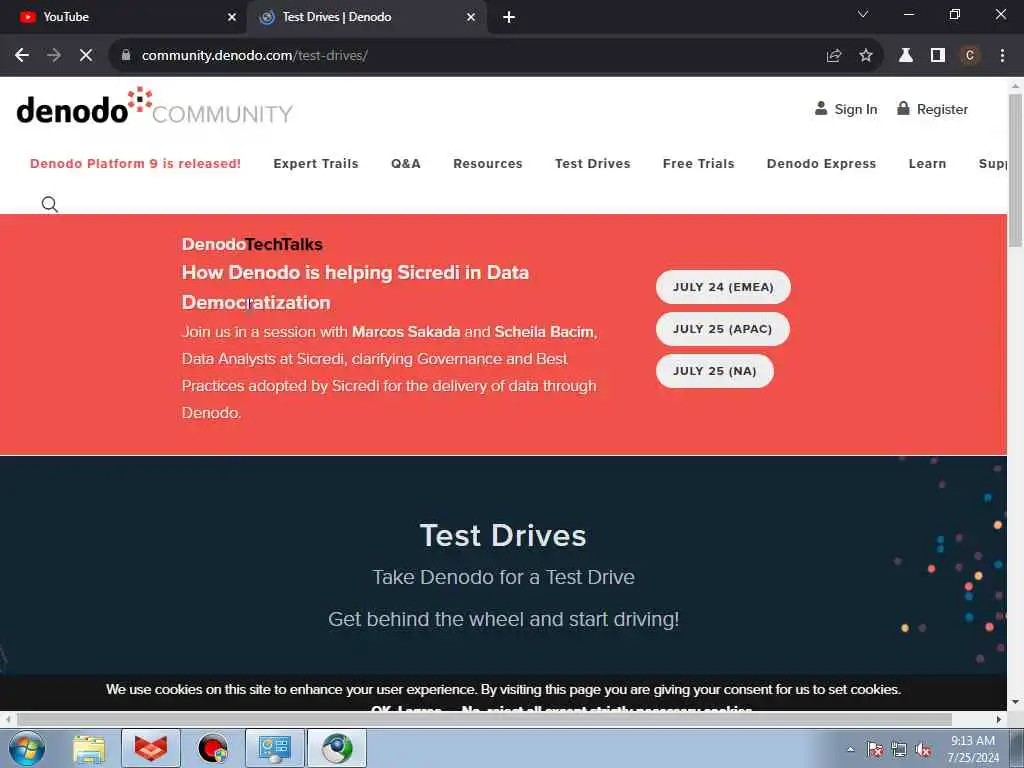
Task: Open a new tab with the plus button
Action: click(x=509, y=17)
